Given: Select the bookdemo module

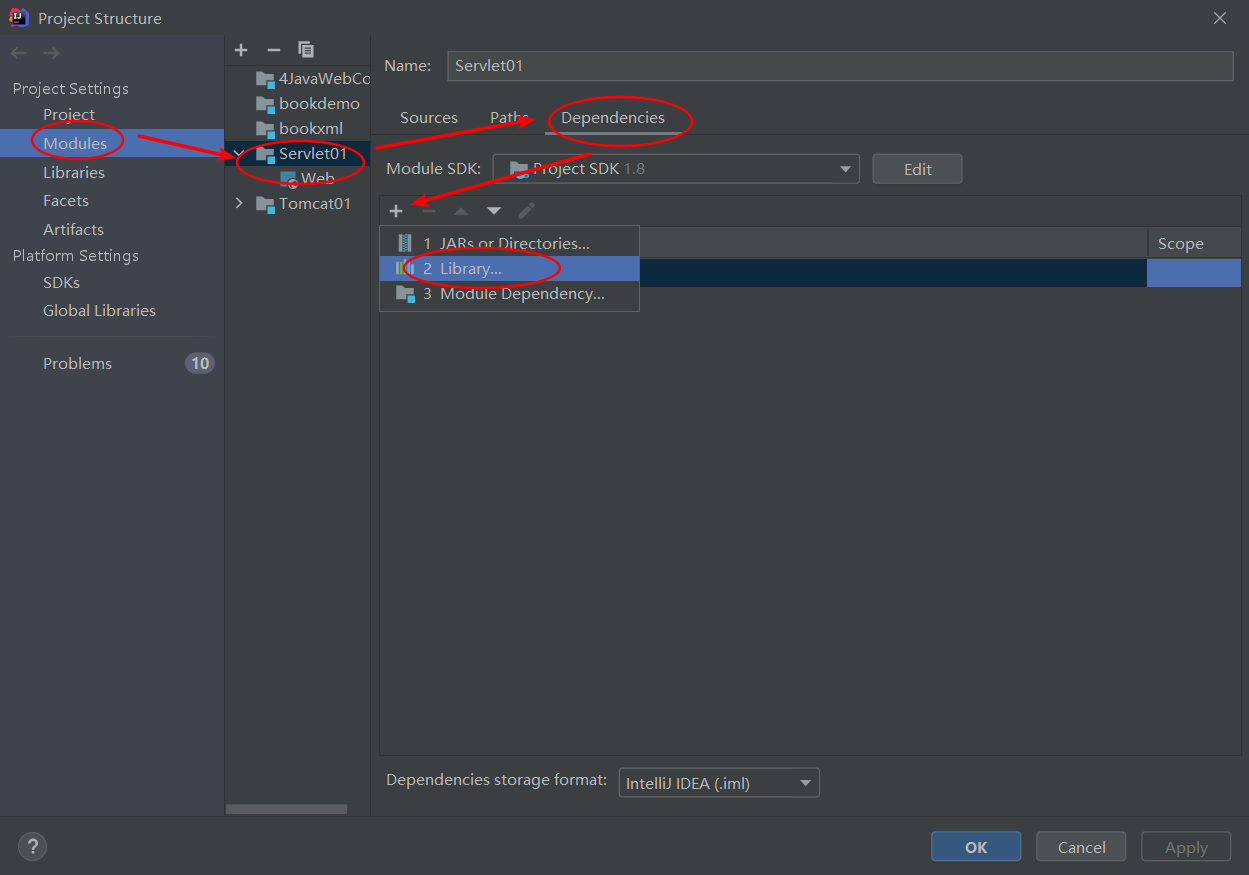Looking at the screenshot, I should coord(319,104).
